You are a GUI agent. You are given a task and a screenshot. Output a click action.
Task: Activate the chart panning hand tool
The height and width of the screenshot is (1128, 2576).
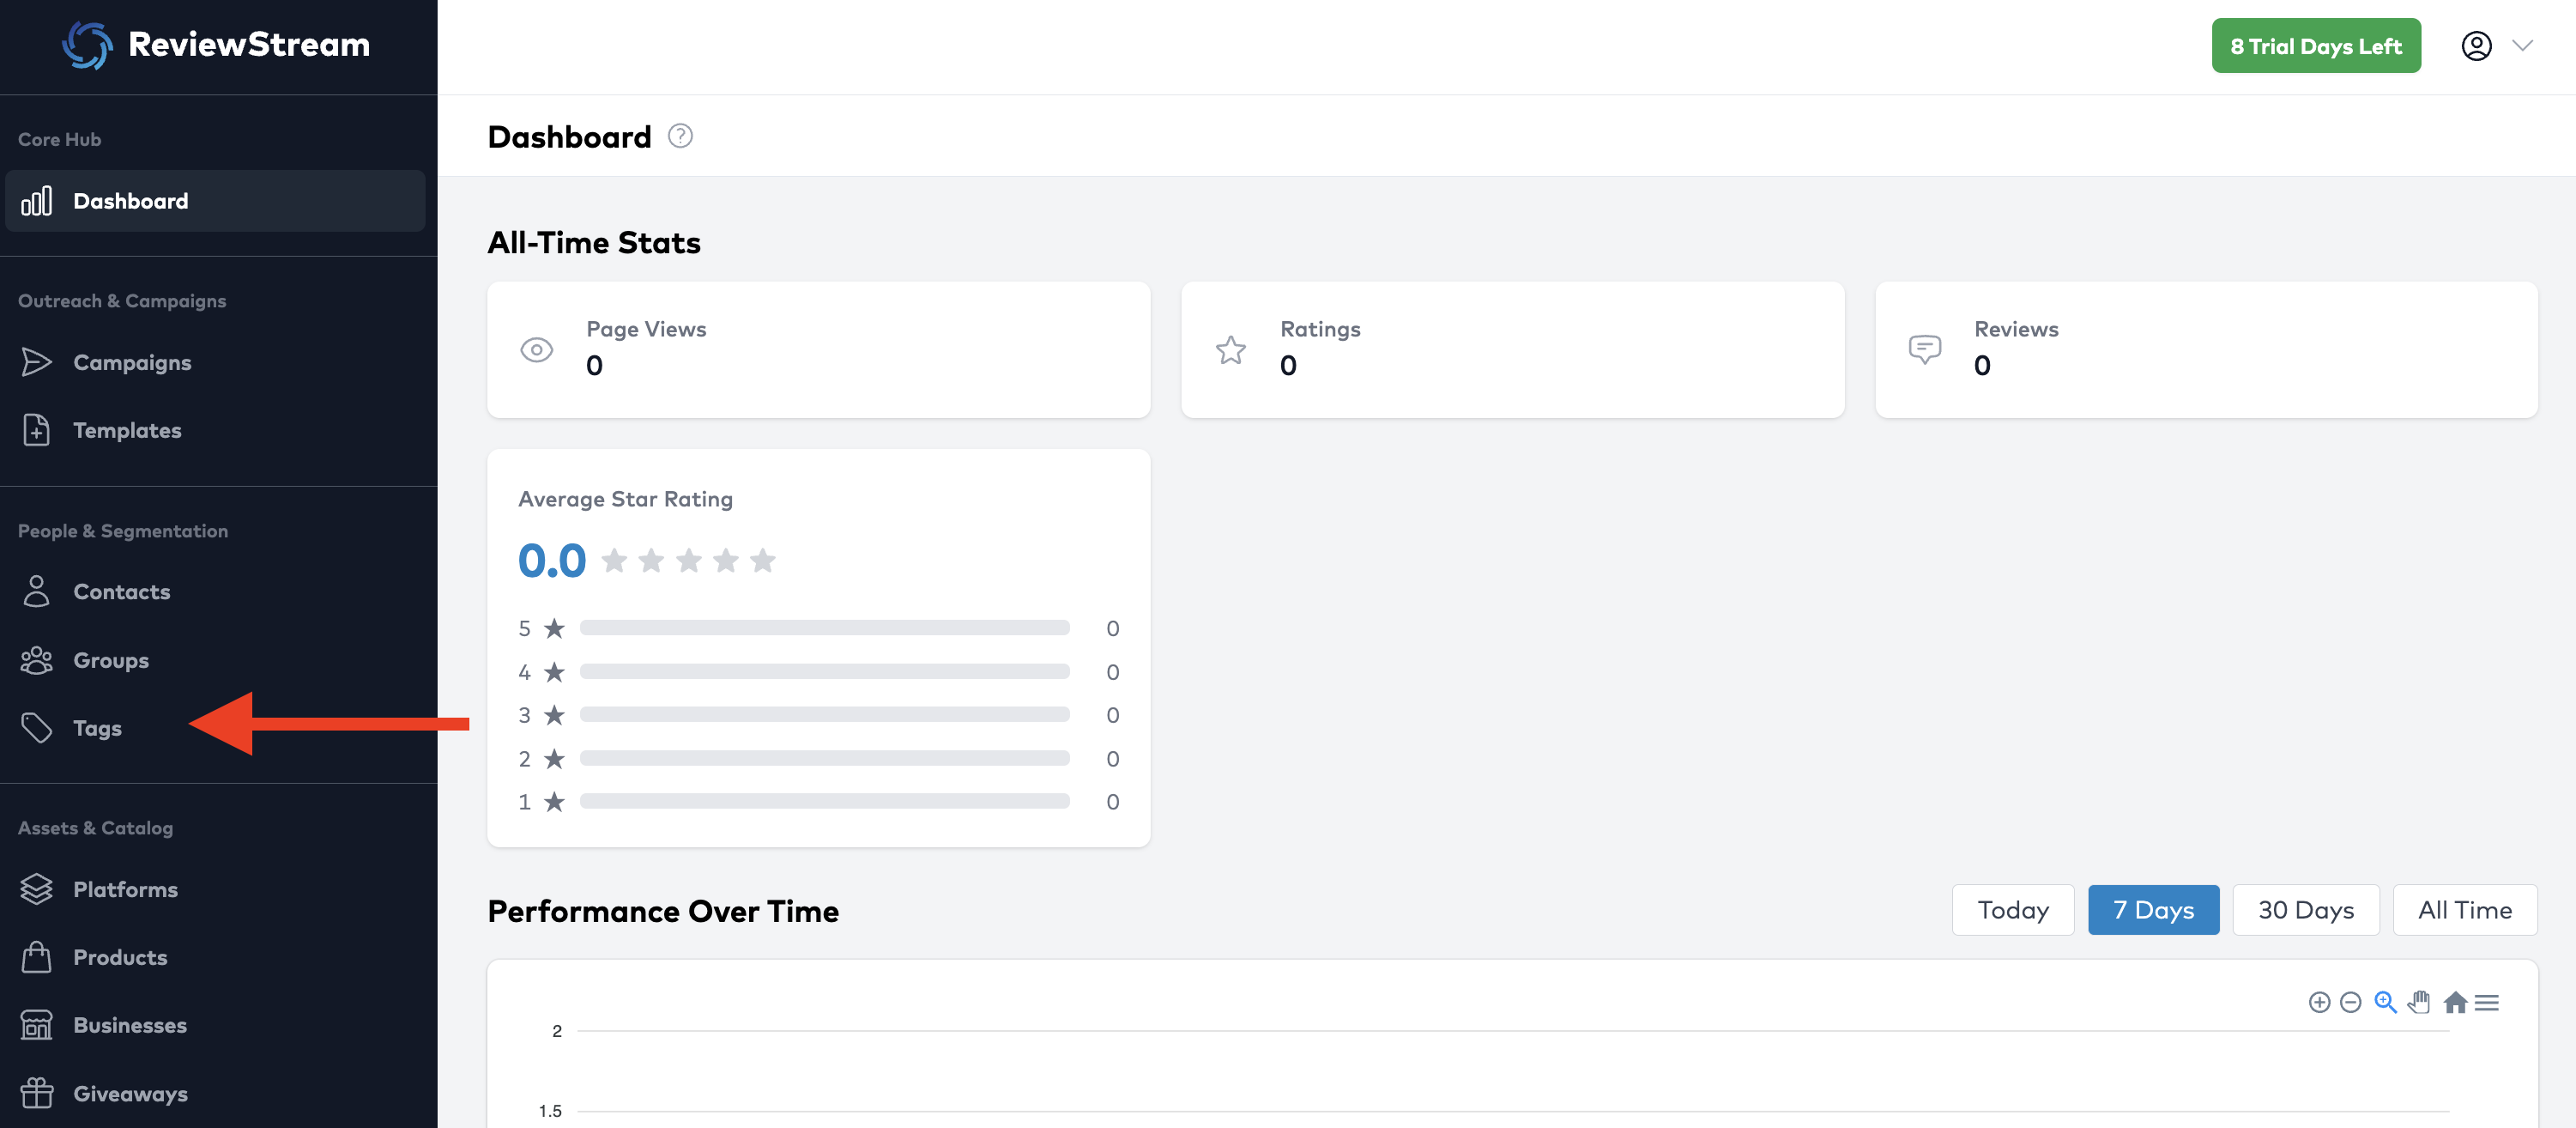pyautogui.click(x=2419, y=1002)
